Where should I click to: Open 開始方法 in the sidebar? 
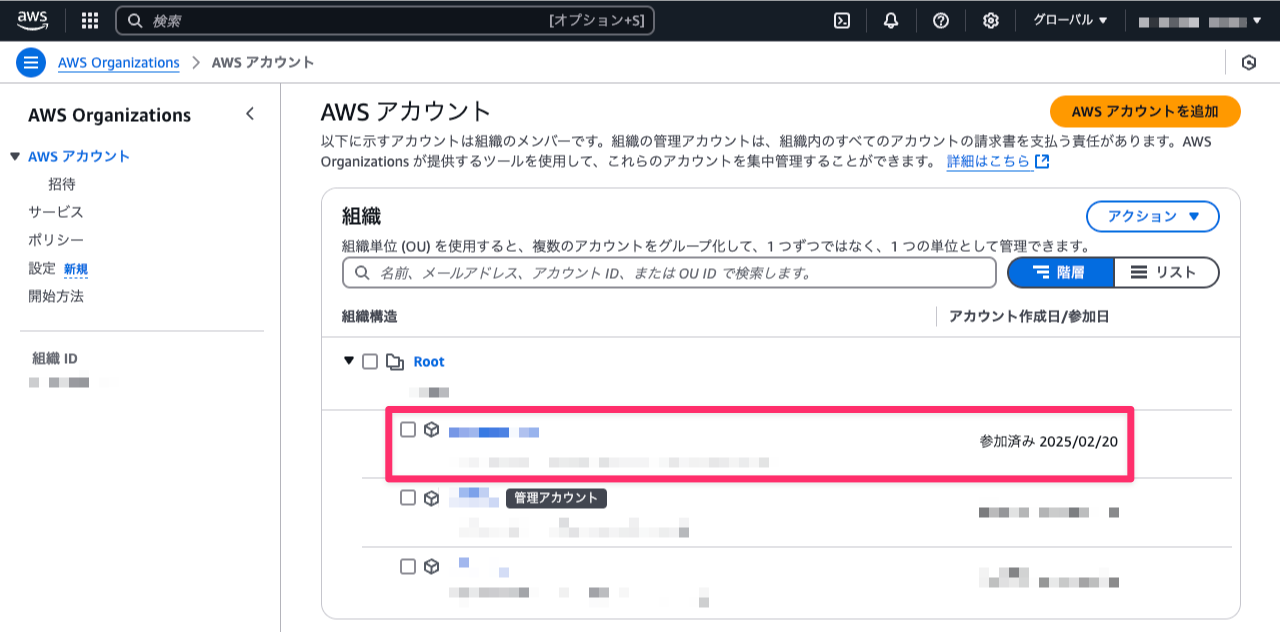(x=56, y=296)
